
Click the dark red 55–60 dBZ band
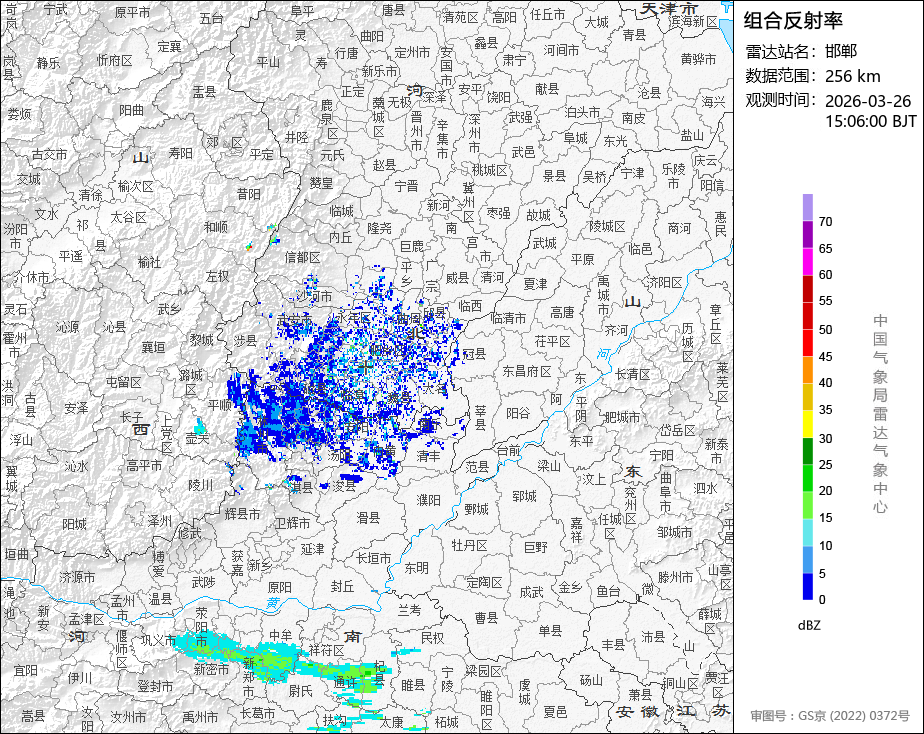click(x=807, y=289)
